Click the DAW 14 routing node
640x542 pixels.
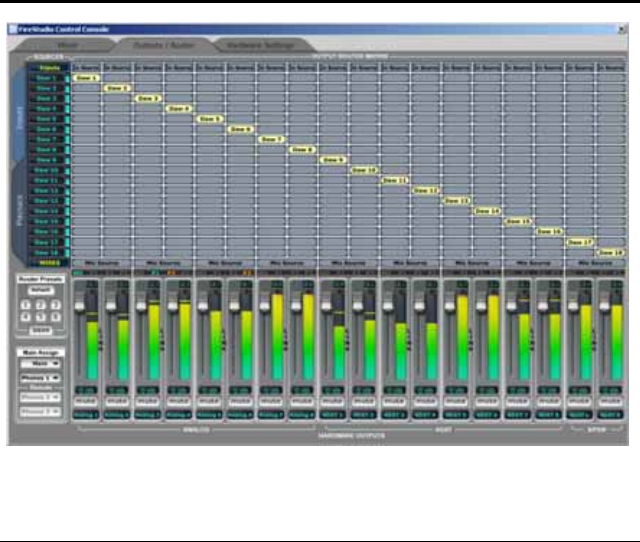pos(488,211)
